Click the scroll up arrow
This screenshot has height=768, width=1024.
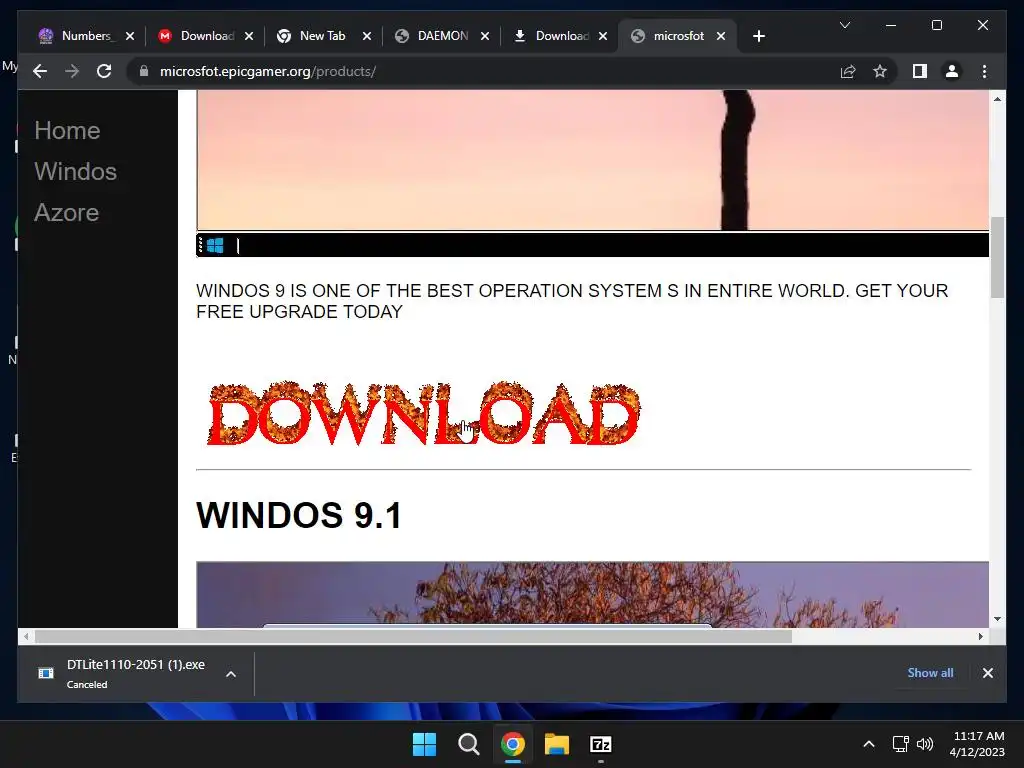click(997, 99)
